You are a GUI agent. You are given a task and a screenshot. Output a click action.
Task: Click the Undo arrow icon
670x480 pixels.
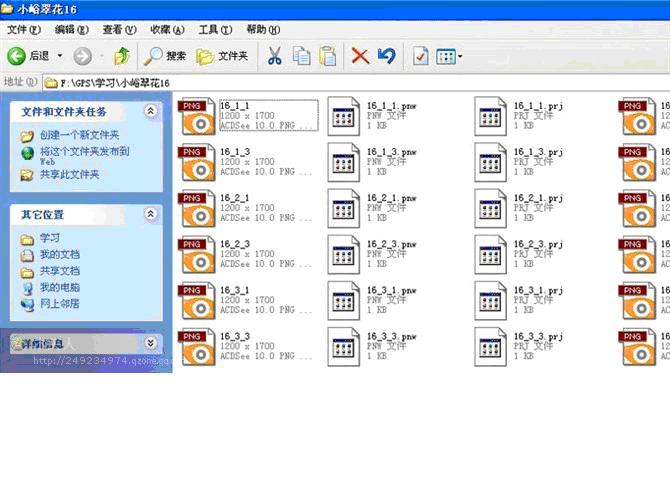click(386, 56)
